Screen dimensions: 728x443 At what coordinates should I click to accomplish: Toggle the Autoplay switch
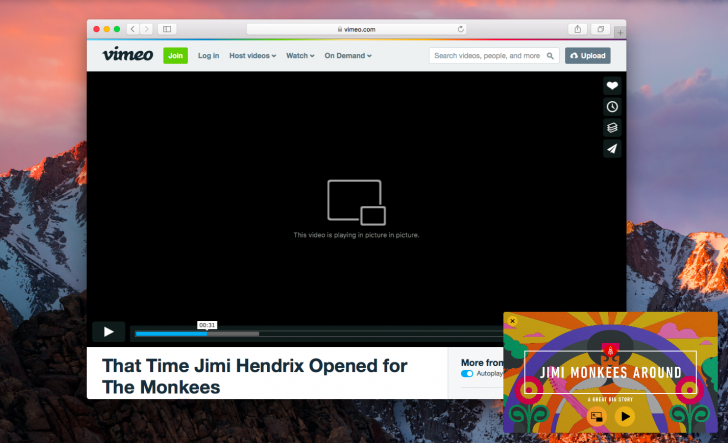pos(467,373)
